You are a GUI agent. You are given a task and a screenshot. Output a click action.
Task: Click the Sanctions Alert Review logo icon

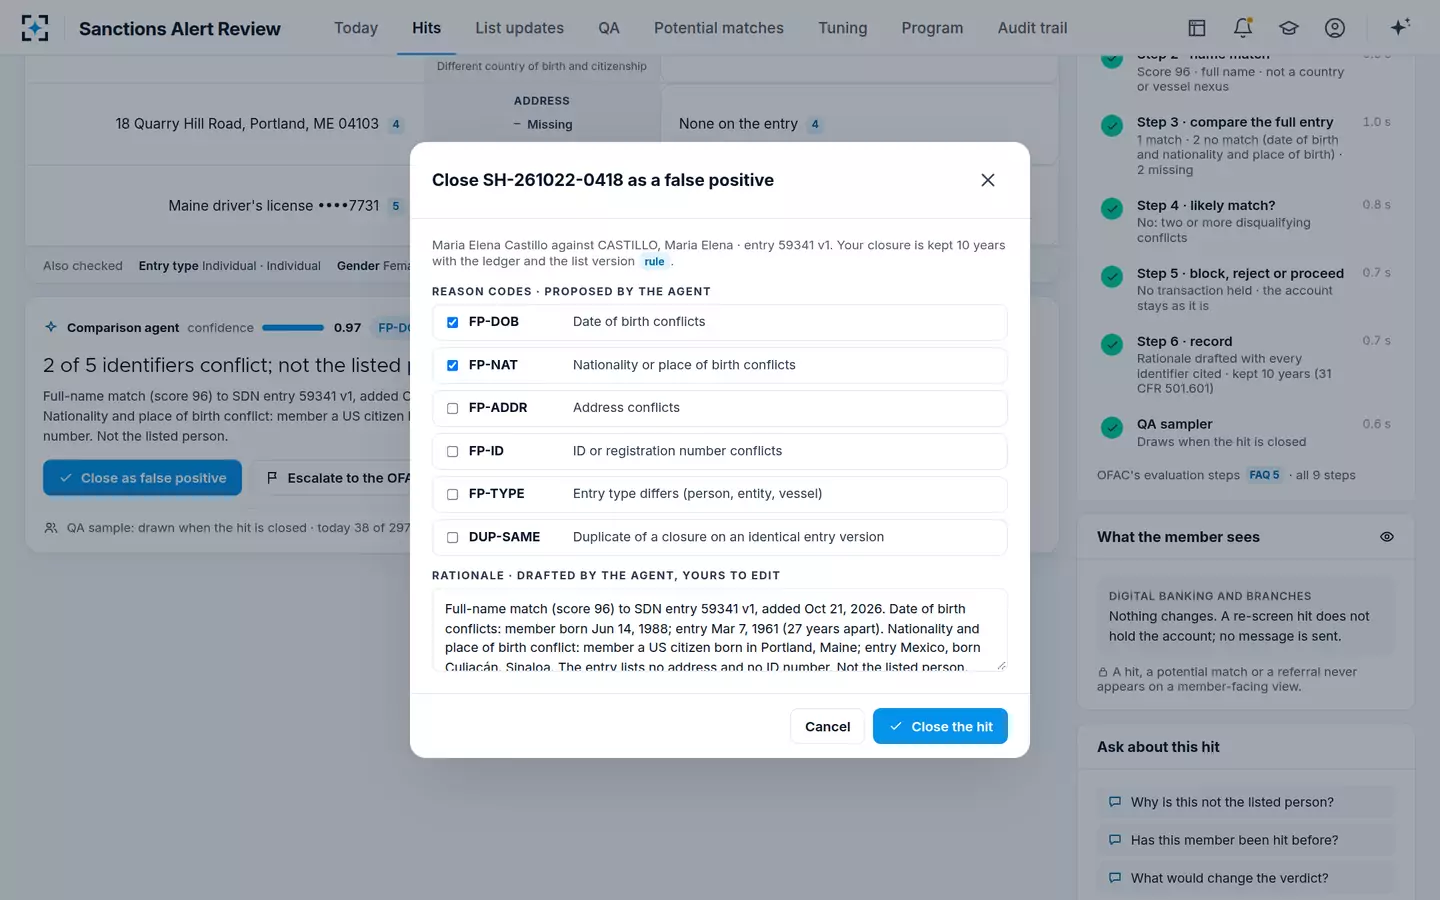[35, 28]
